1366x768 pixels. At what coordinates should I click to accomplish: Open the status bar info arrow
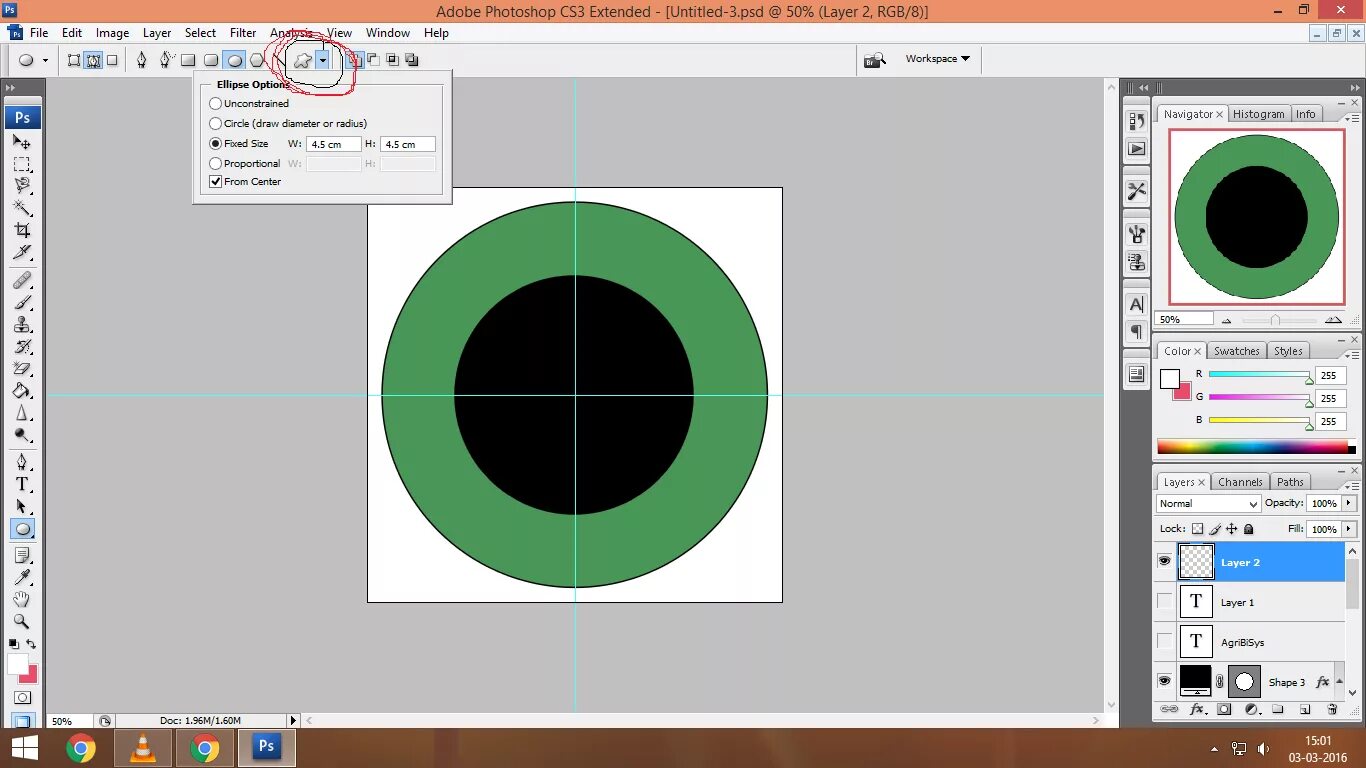[x=293, y=720]
